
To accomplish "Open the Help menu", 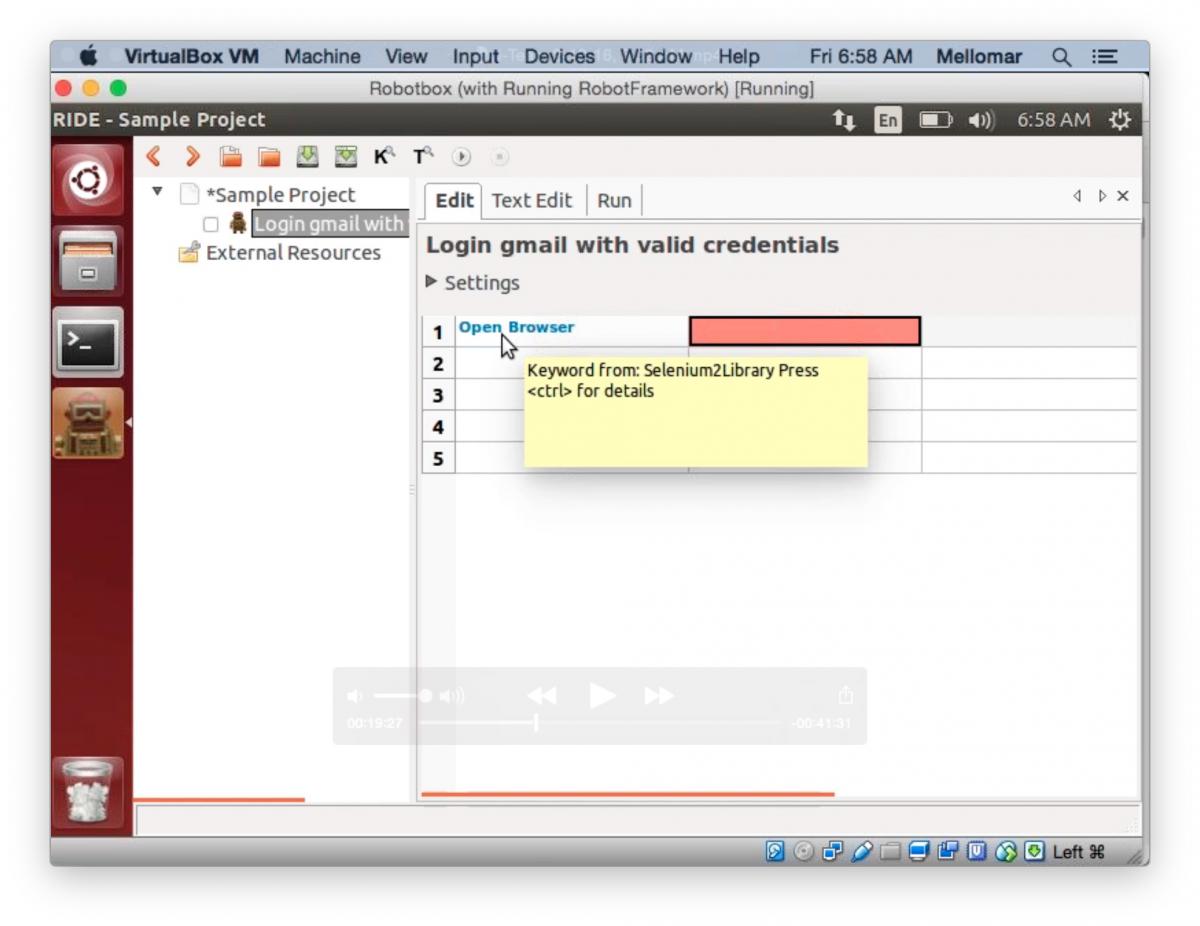I will tap(739, 57).
